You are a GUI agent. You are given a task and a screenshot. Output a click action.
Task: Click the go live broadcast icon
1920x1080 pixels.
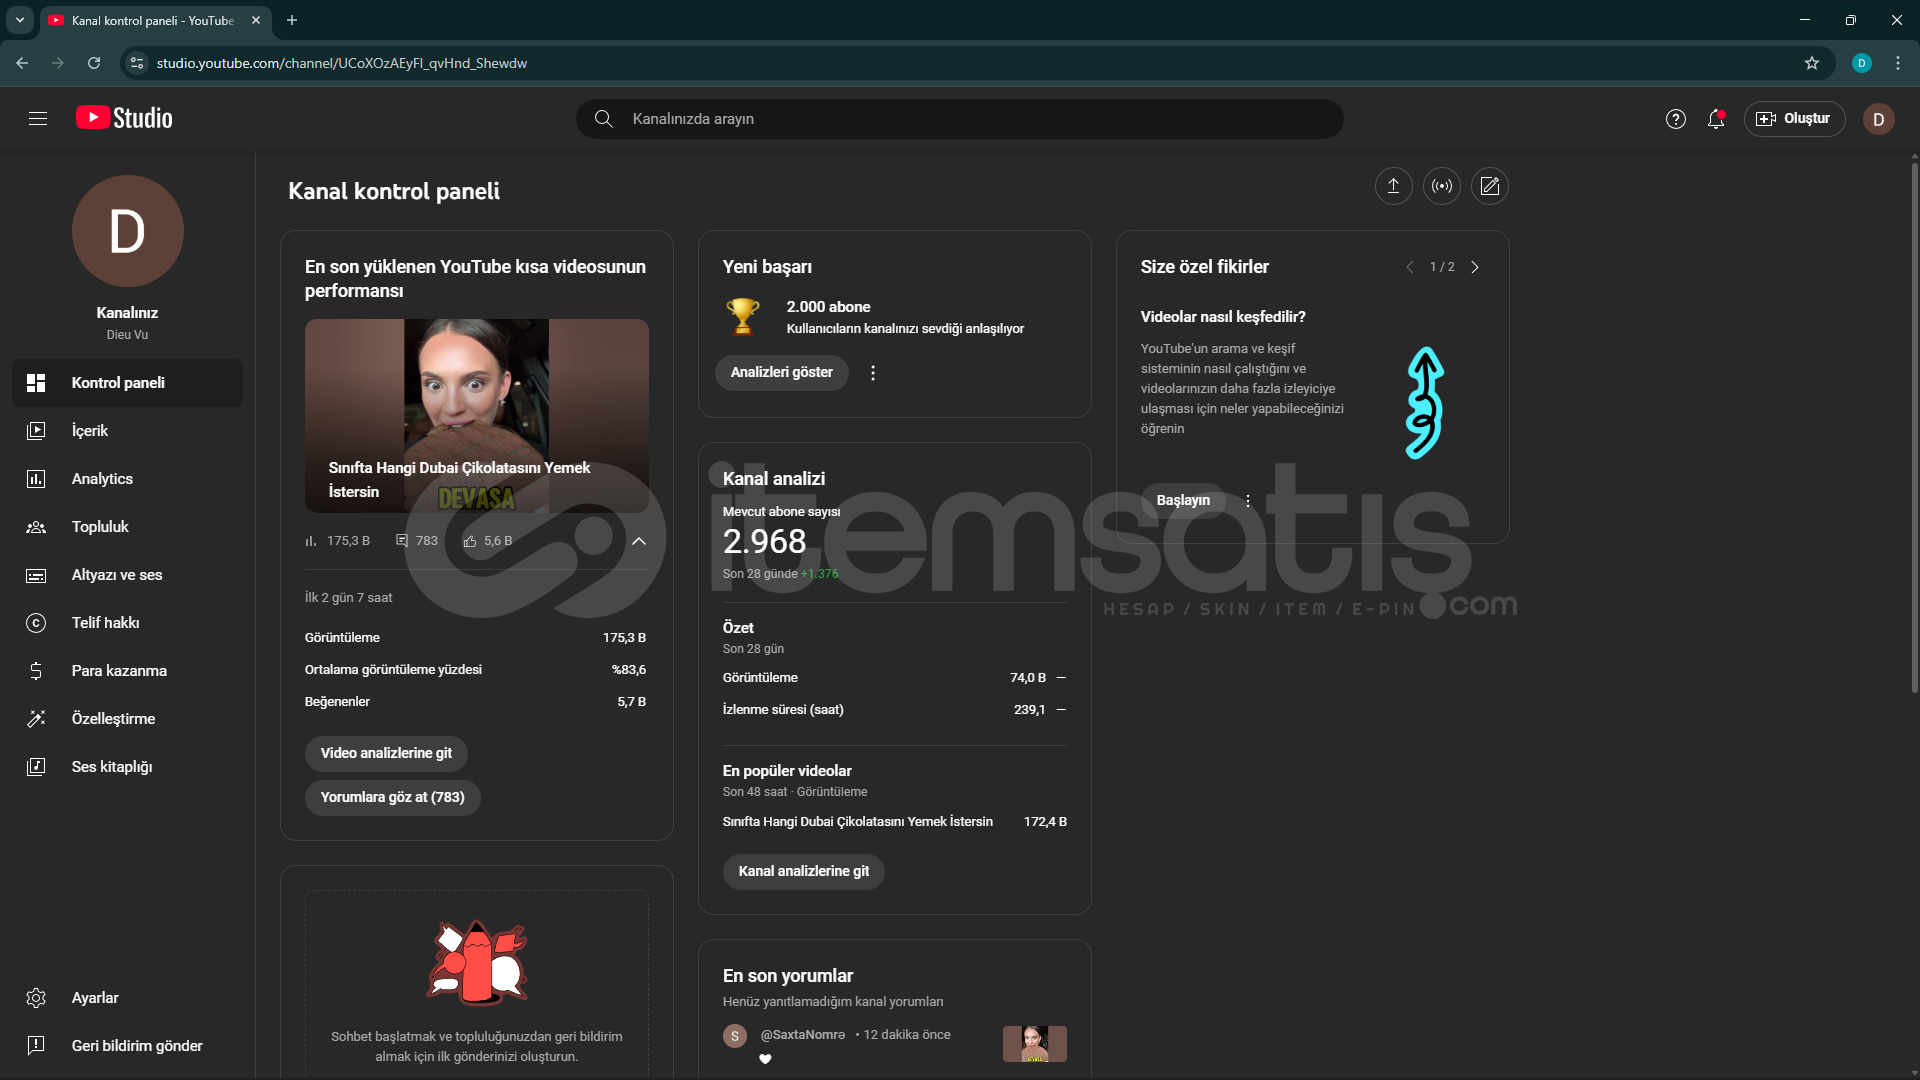[x=1441, y=186]
